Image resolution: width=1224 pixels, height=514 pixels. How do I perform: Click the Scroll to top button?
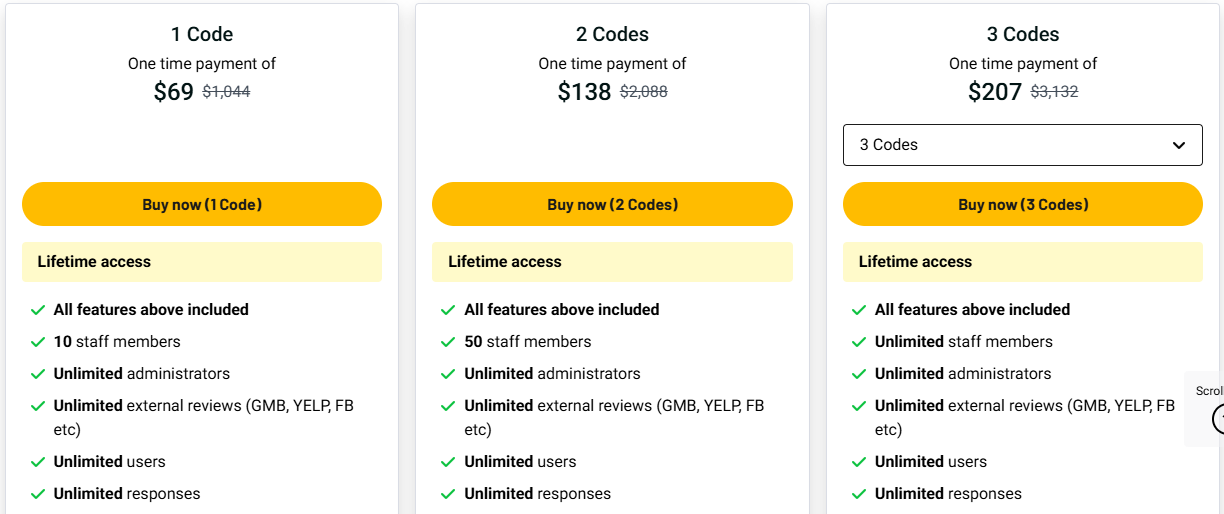[x=1218, y=417]
